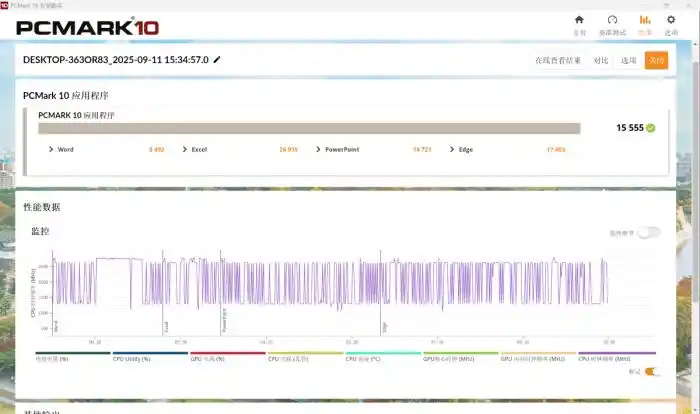The width and height of the screenshot is (700, 414).
Task: Click the 选项 options button in result header
Action: pos(629,60)
